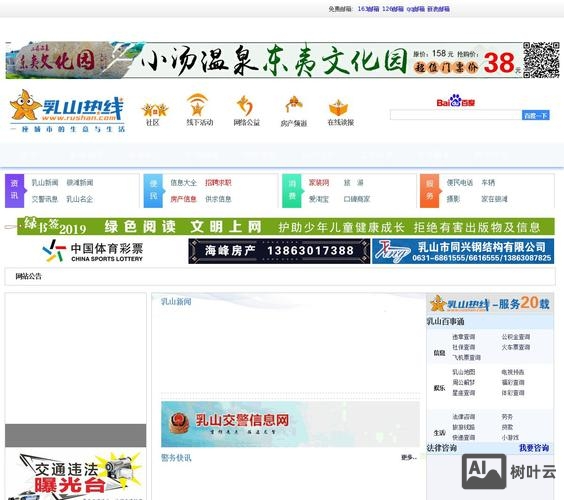This screenshot has height=500, width=564.
Task: Open the 警务快讯 section heading
Action: click(176, 458)
